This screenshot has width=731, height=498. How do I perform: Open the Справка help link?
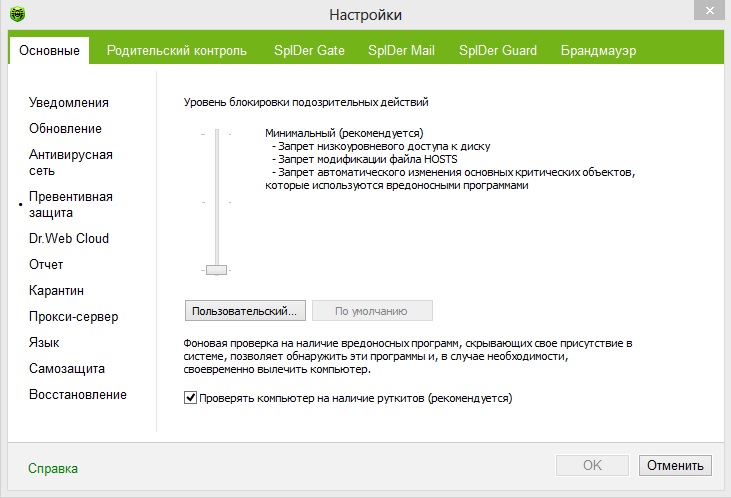click(x=53, y=468)
